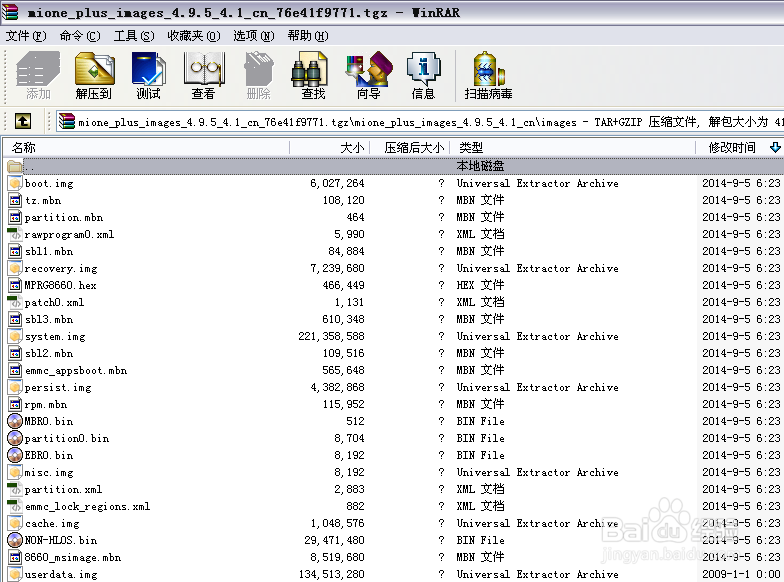This screenshot has width=784, height=582.
Task: Click the userdata.img file icon
Action: 15,574
